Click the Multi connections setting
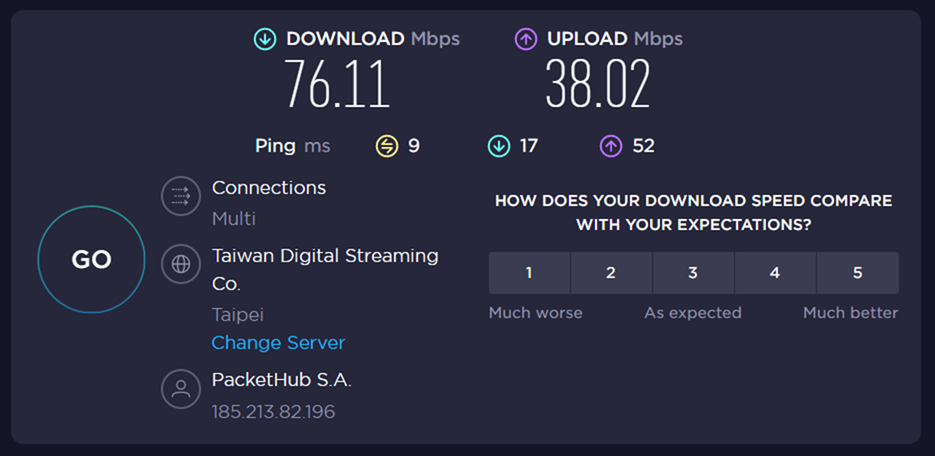This screenshot has width=935, height=456. pos(234,218)
